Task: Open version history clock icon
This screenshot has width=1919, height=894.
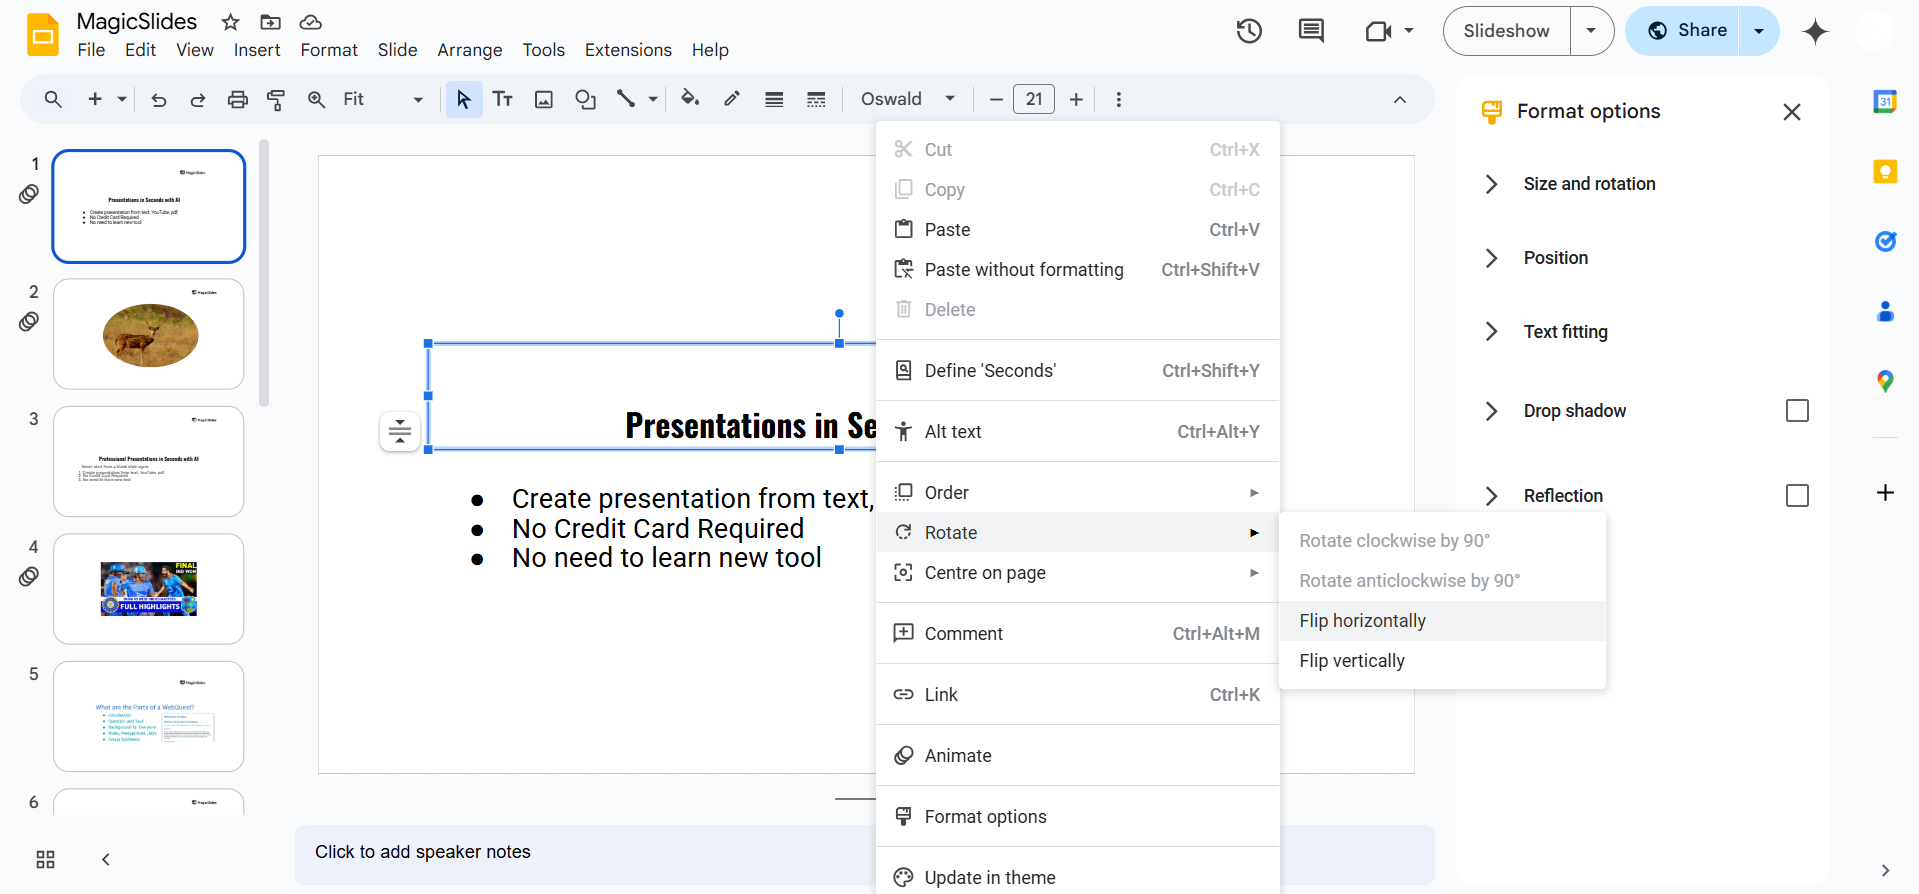Action: (1249, 31)
